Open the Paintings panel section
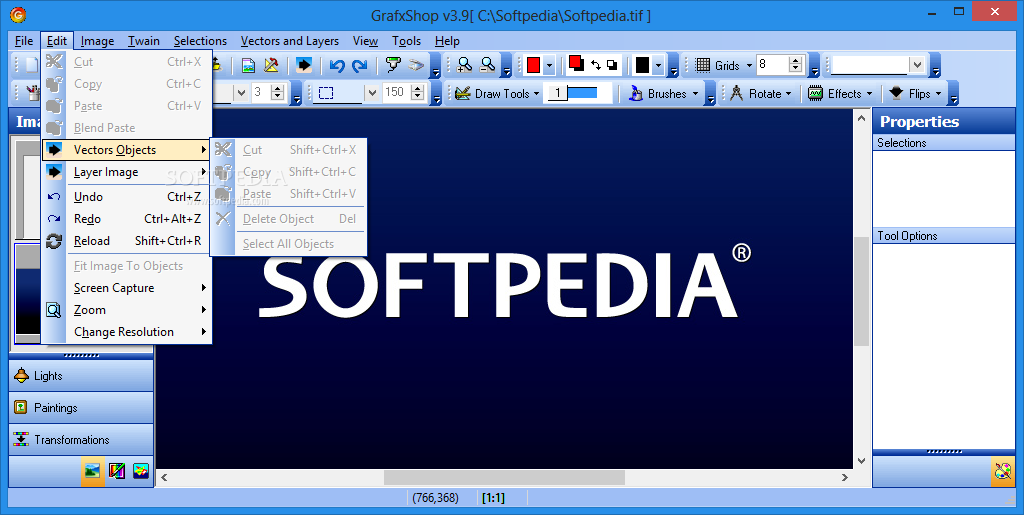The width and height of the screenshot is (1024, 515). point(82,407)
